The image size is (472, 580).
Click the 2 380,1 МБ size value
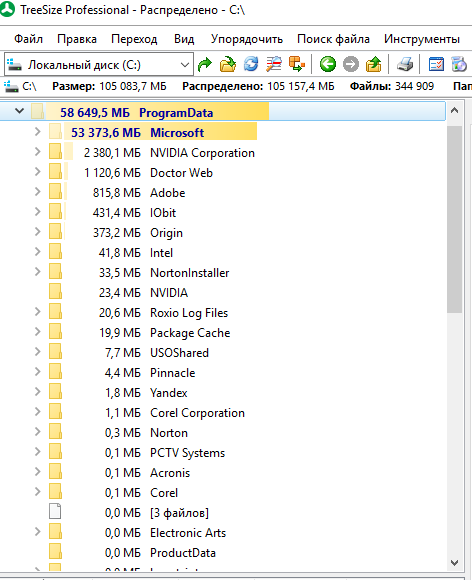coord(112,153)
